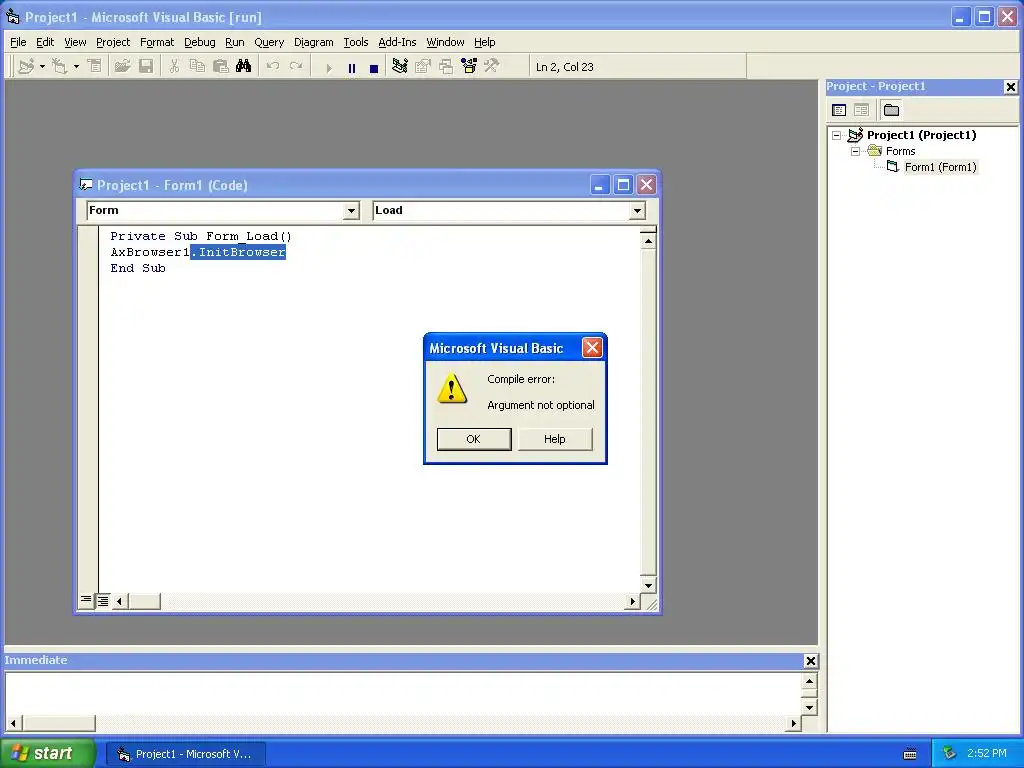Open the Add-Ins menu
The image size is (1024, 768).
[x=397, y=42]
